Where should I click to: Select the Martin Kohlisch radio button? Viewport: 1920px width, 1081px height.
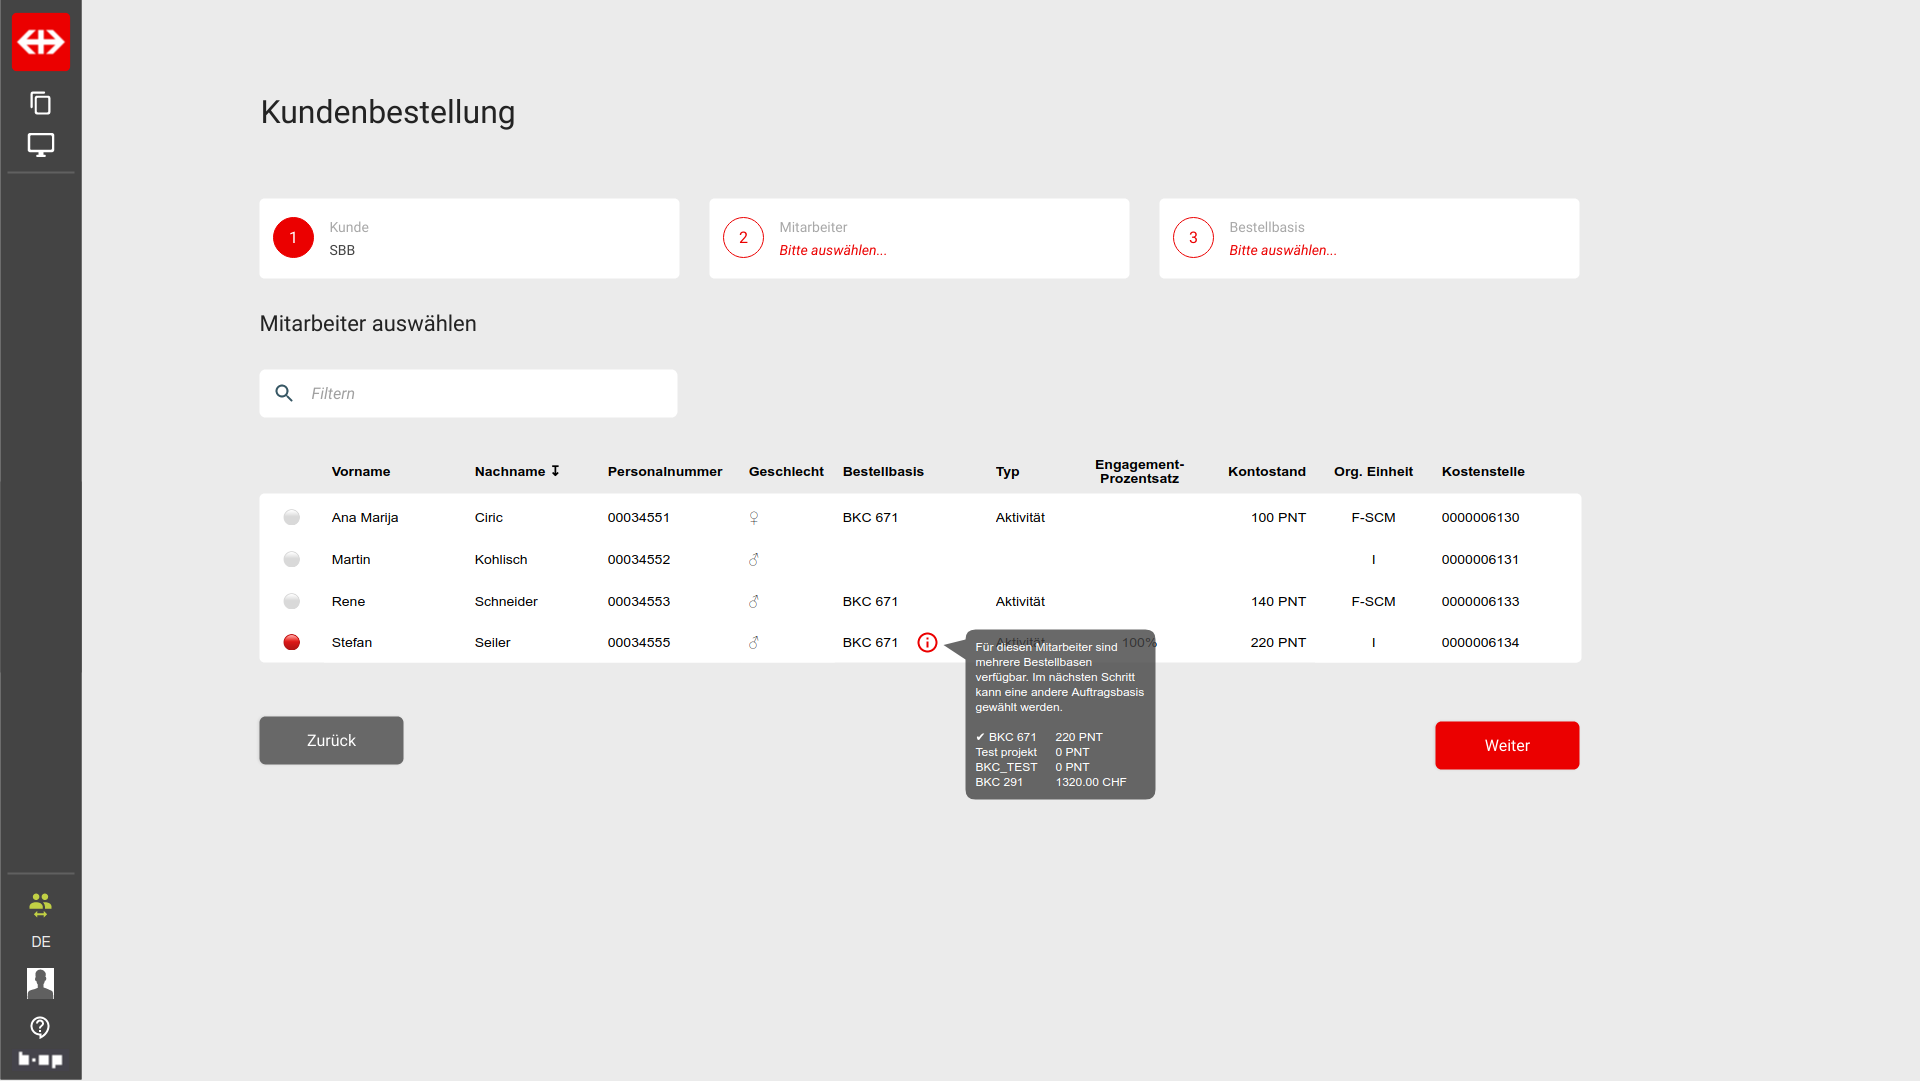[292, 560]
